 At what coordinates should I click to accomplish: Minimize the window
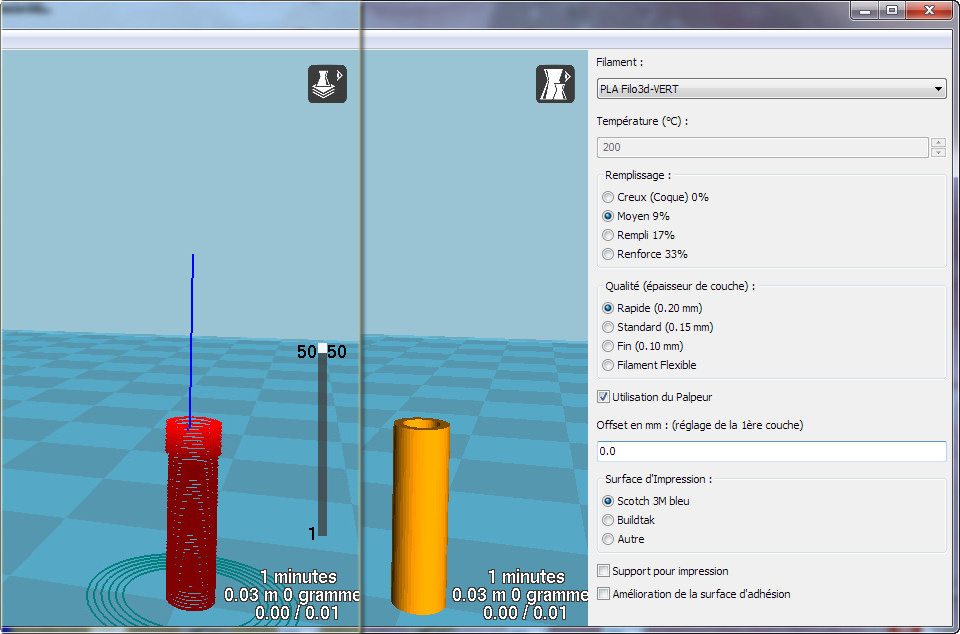(866, 10)
